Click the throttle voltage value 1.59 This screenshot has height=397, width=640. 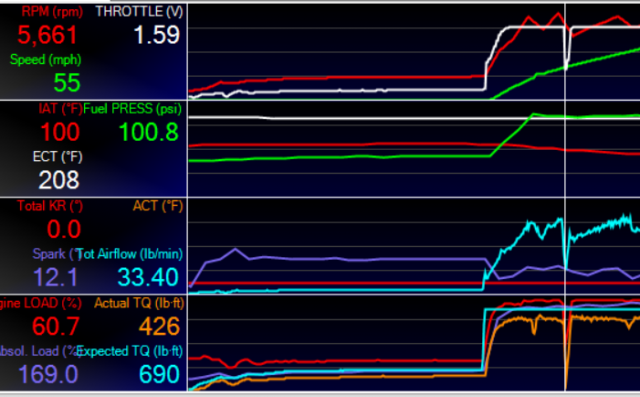pos(157,35)
